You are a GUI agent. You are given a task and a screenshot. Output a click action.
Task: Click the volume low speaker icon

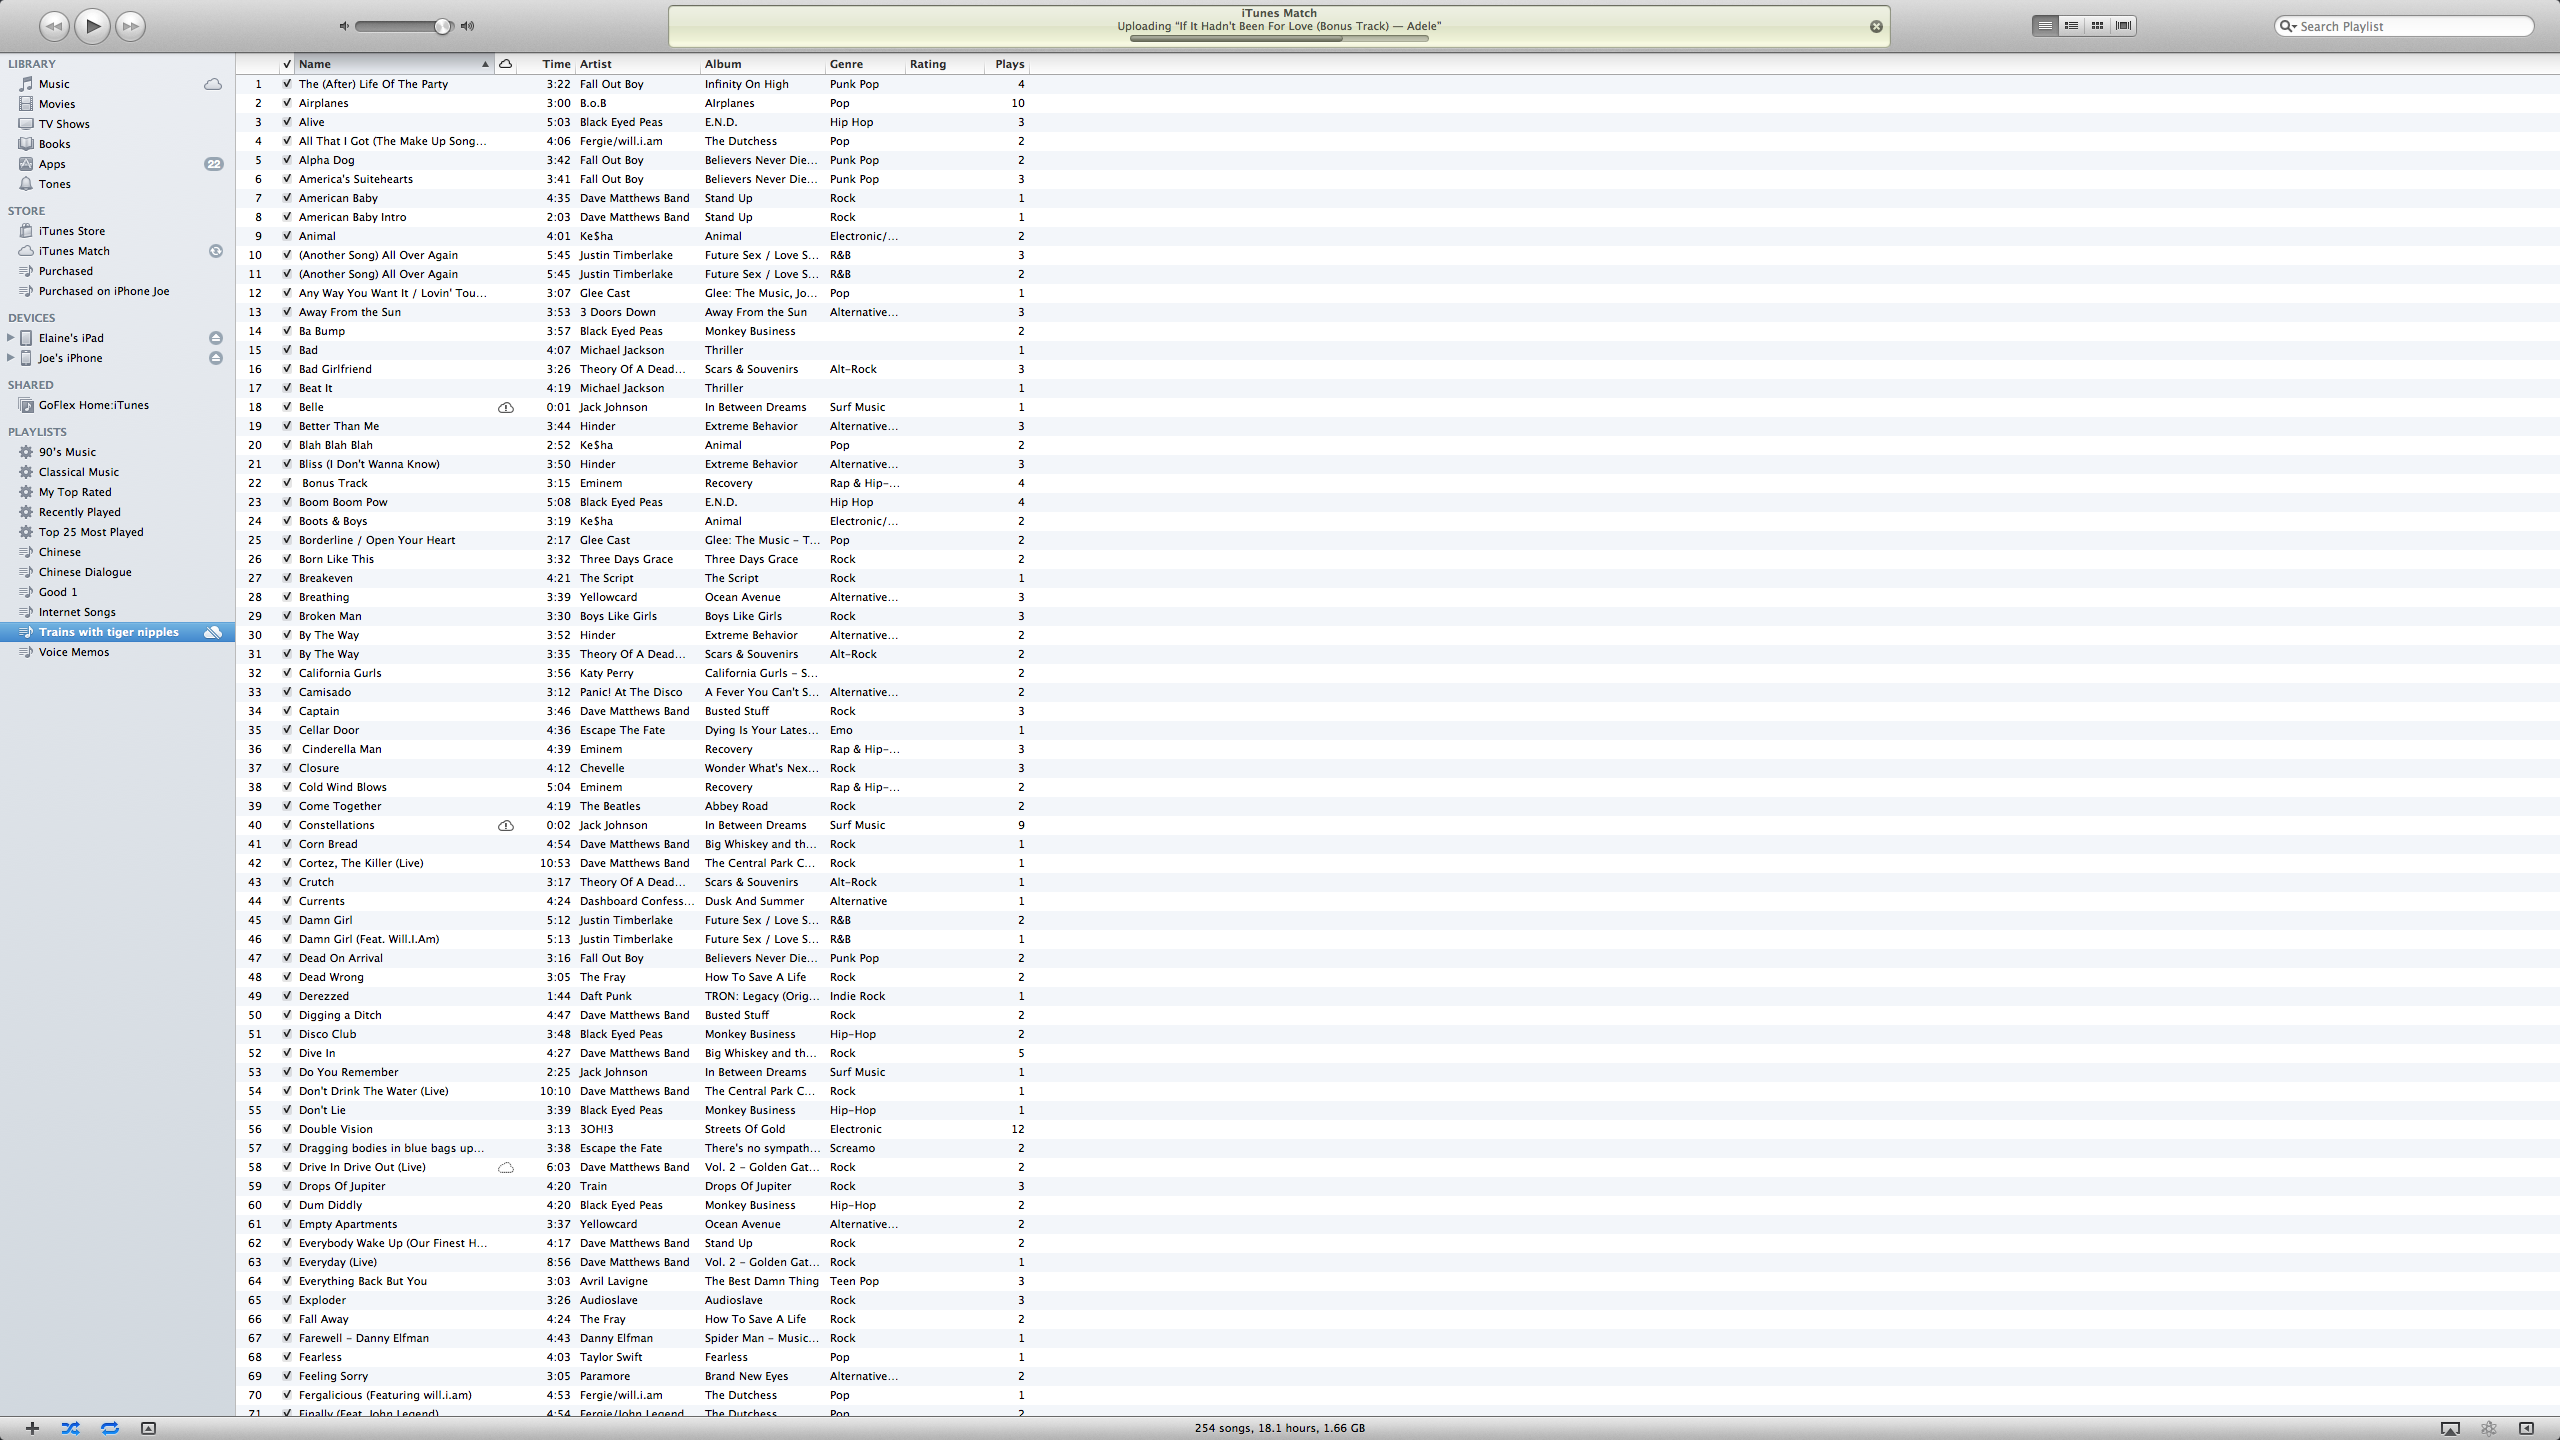(344, 26)
